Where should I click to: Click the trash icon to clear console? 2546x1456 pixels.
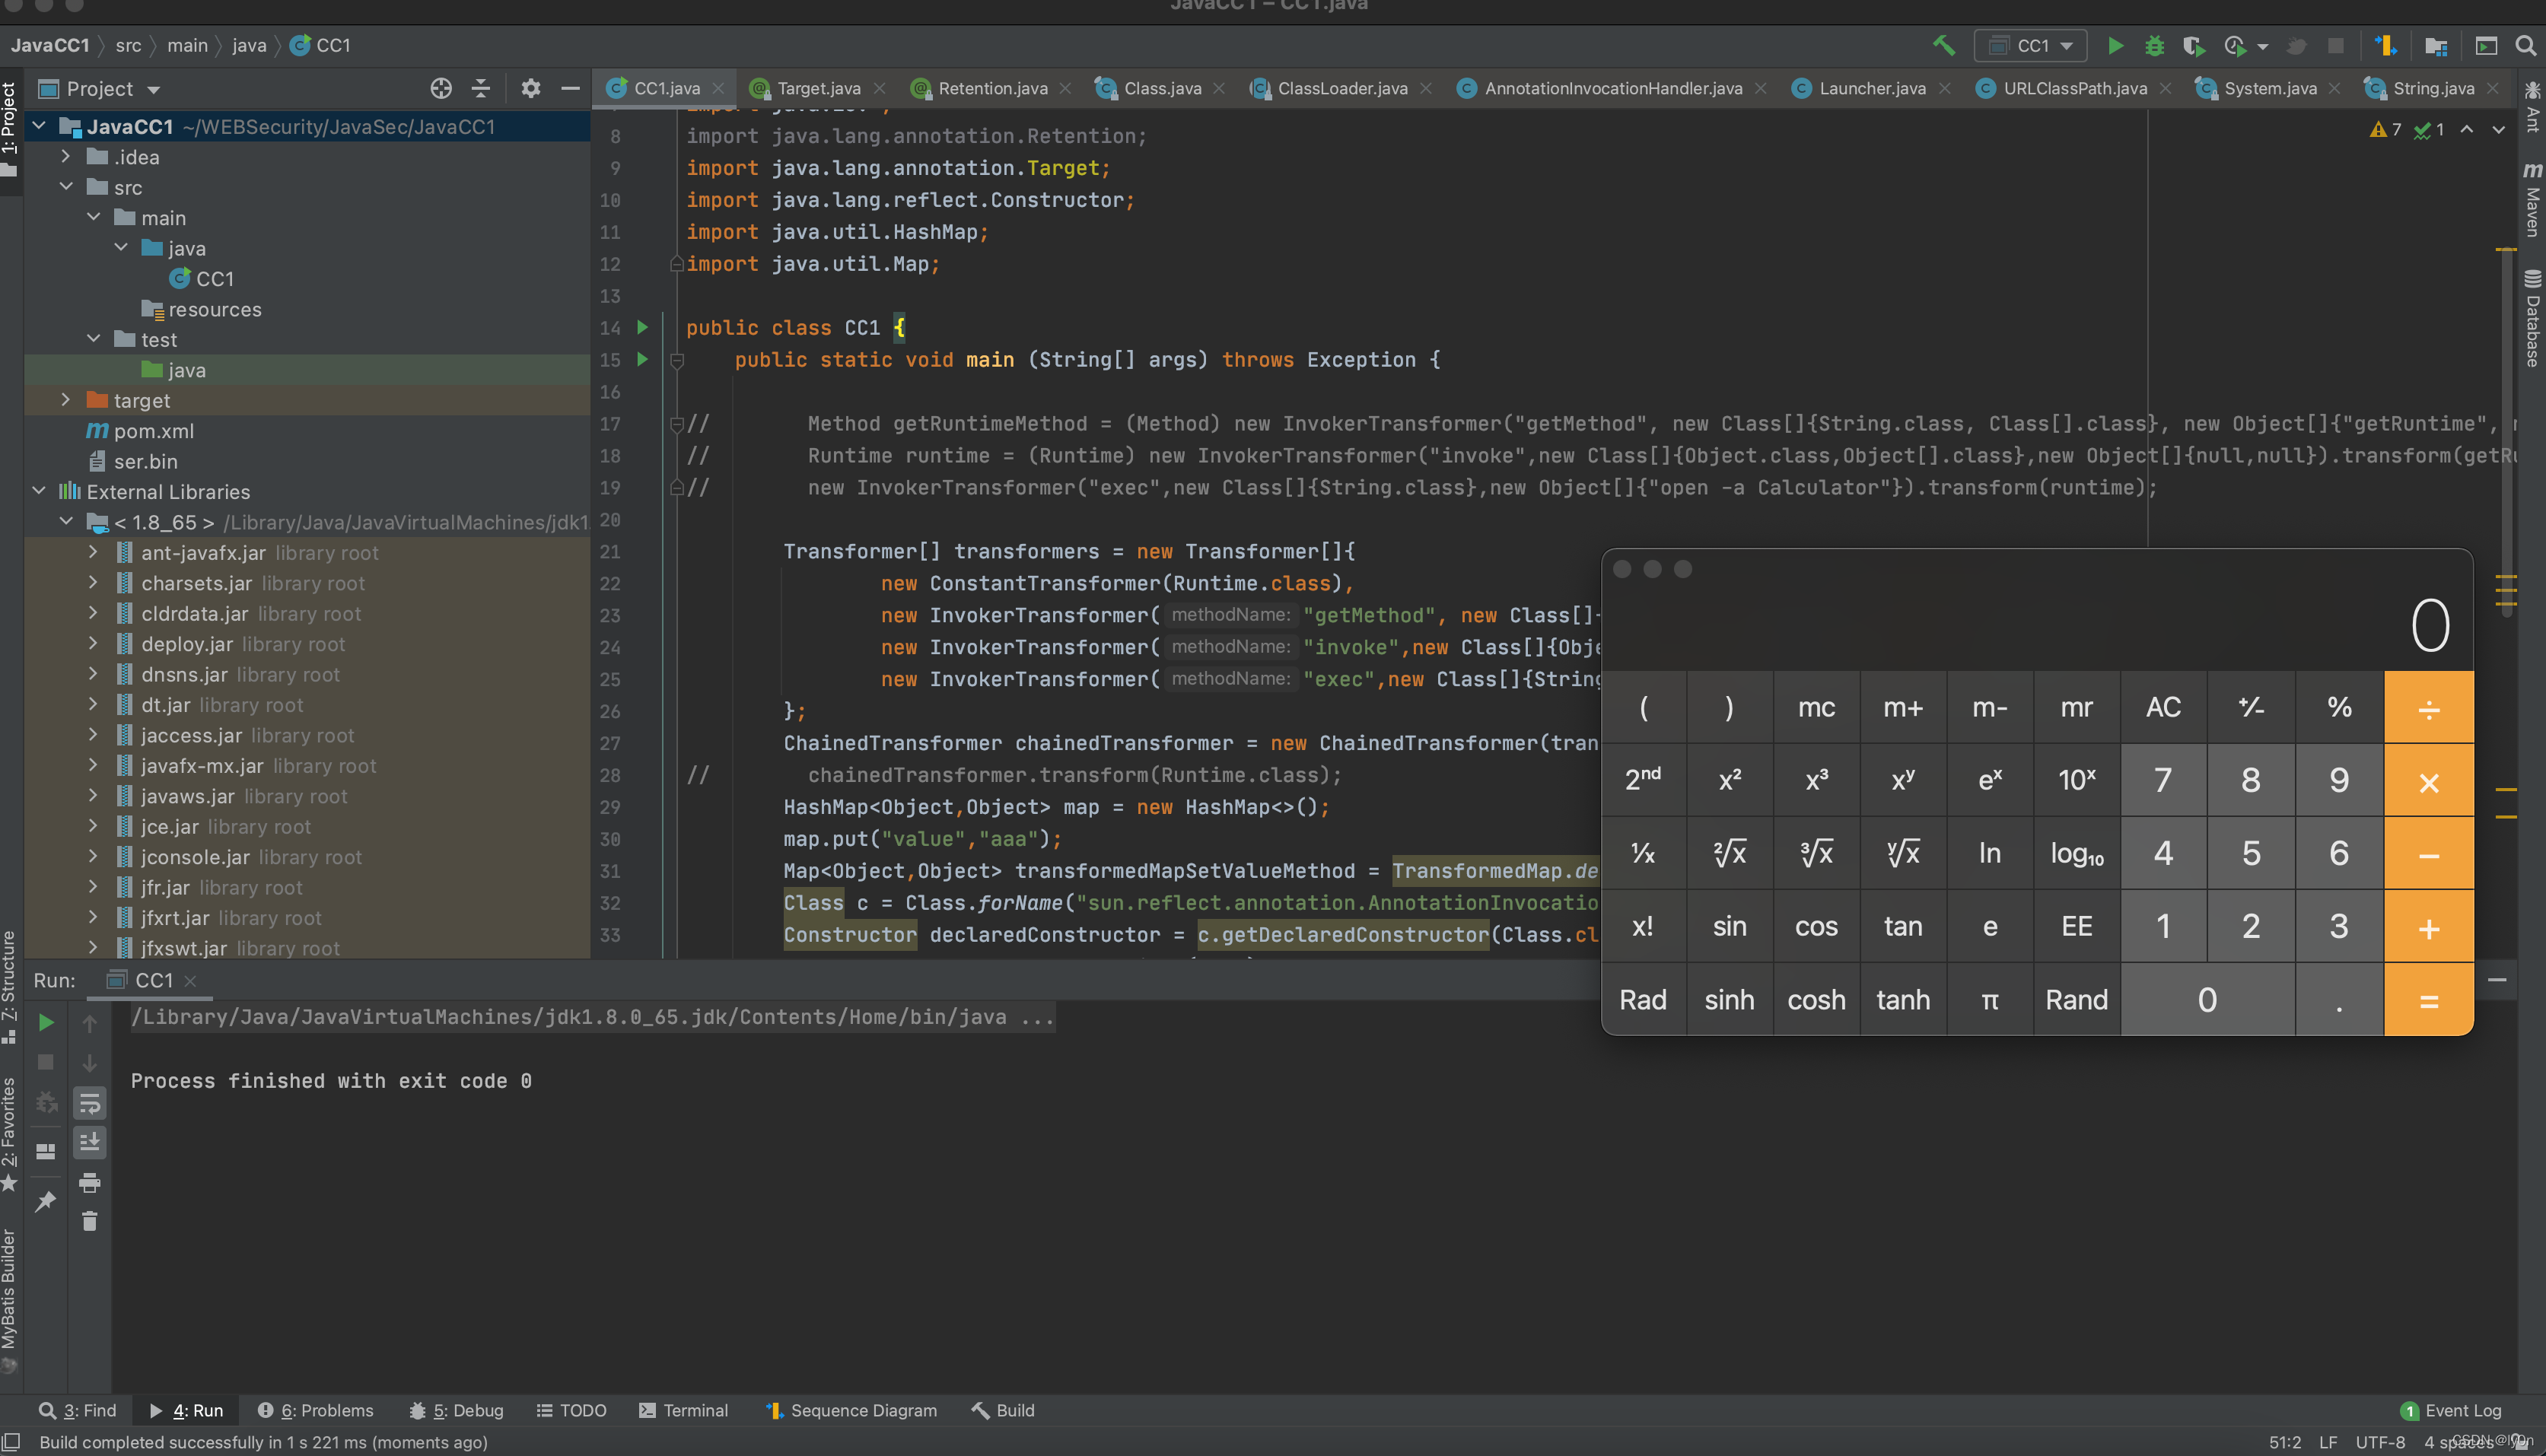point(89,1221)
